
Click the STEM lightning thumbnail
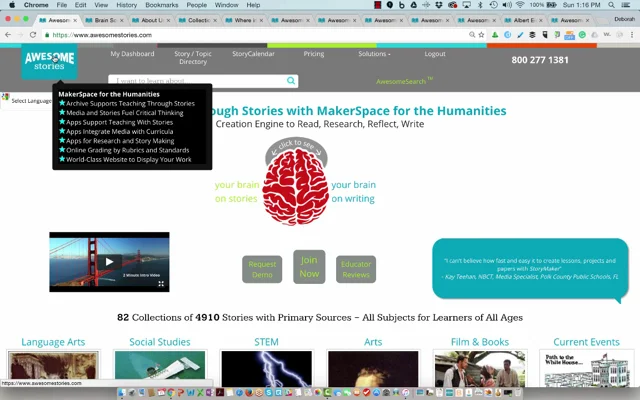tap(267, 369)
